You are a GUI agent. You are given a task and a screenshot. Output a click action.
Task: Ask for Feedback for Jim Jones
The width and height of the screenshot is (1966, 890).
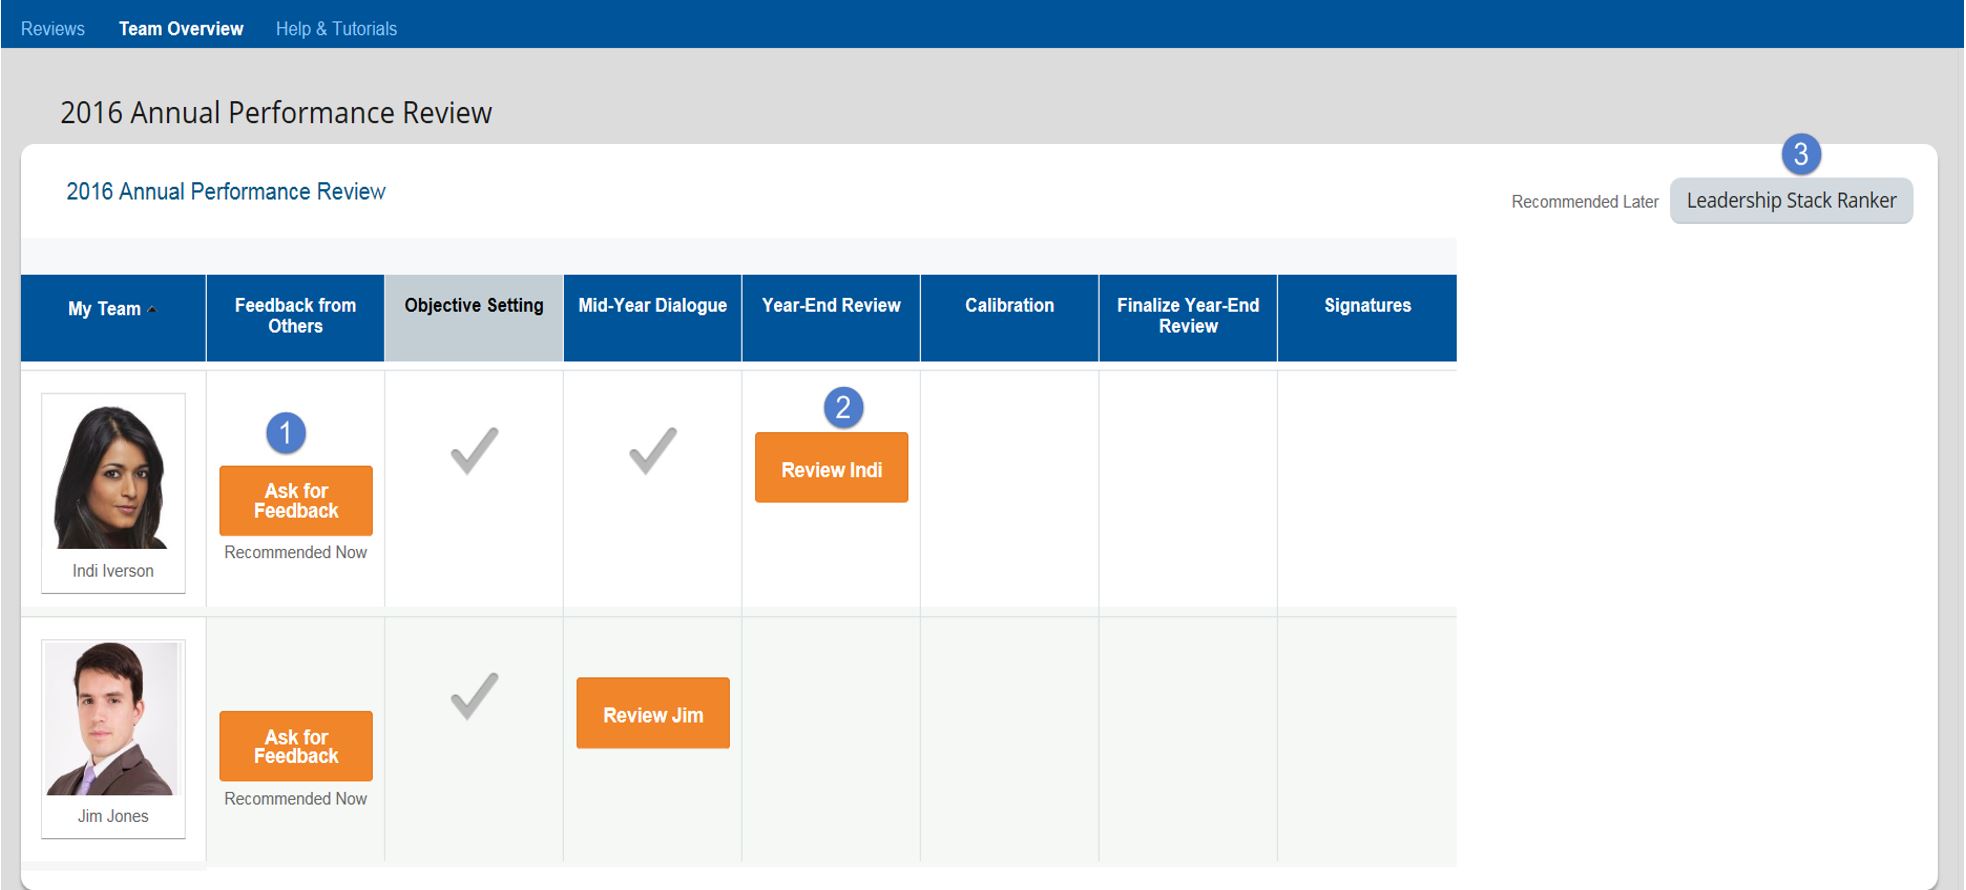(296, 746)
